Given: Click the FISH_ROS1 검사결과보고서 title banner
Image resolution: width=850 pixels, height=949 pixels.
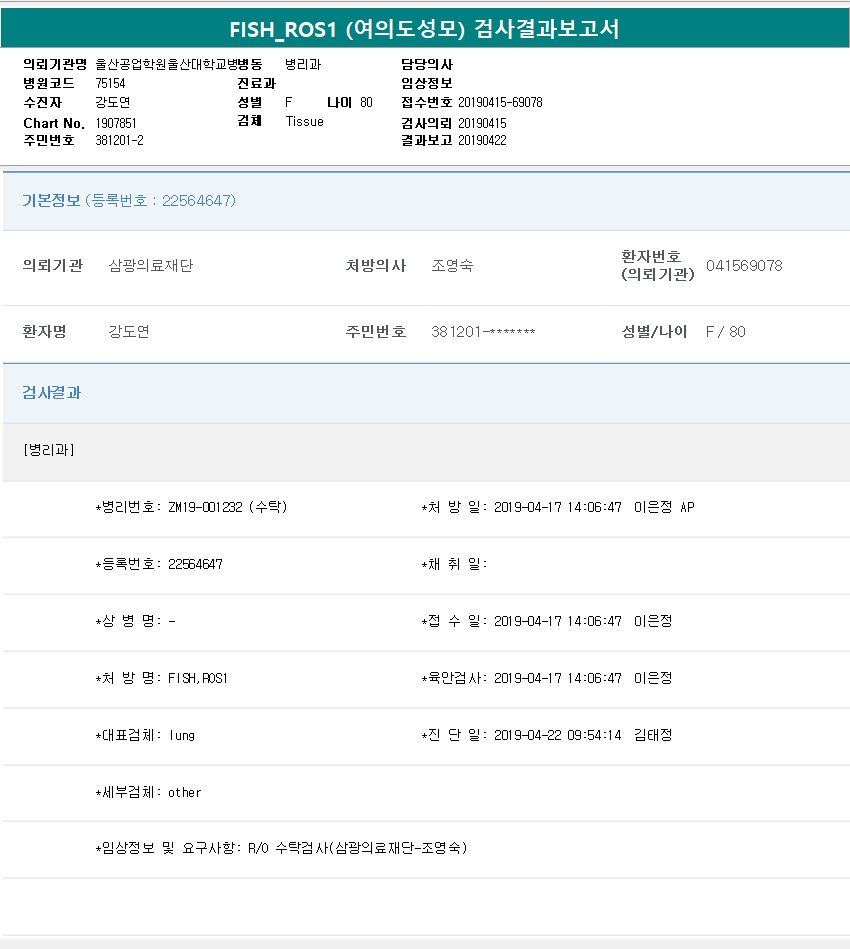Looking at the screenshot, I should pos(424,29).
